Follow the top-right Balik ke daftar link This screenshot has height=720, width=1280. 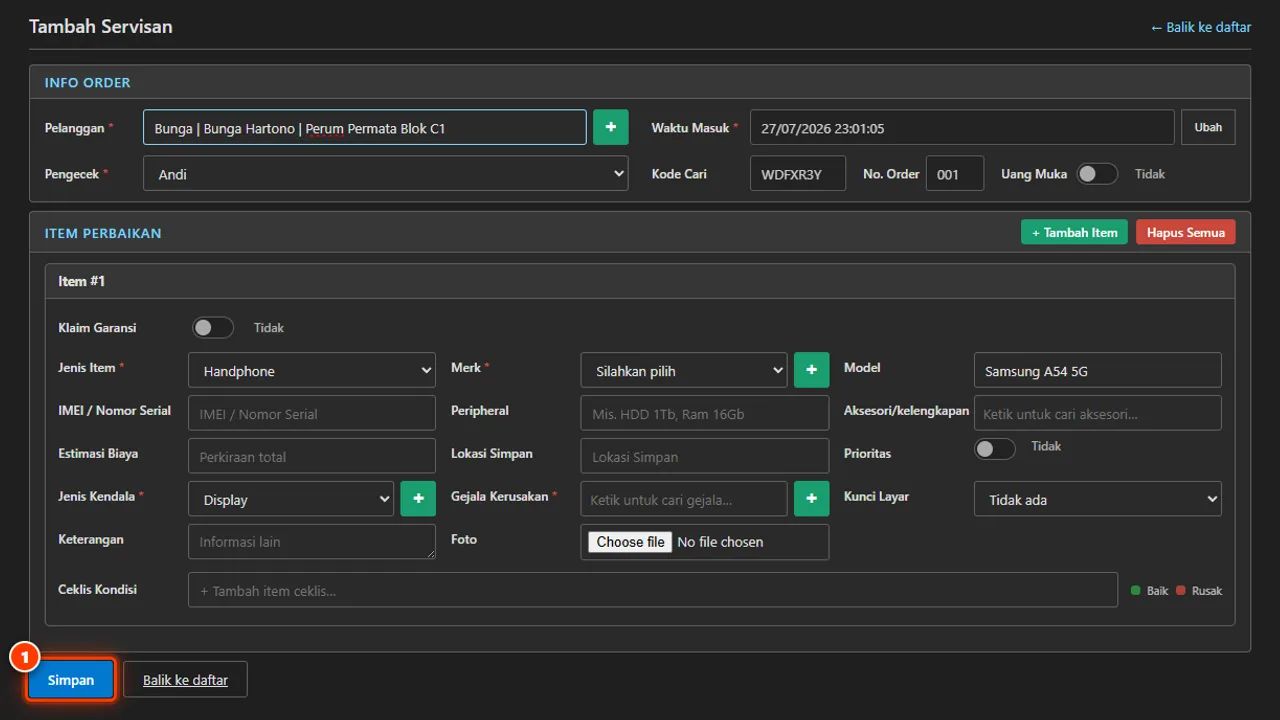click(1201, 27)
